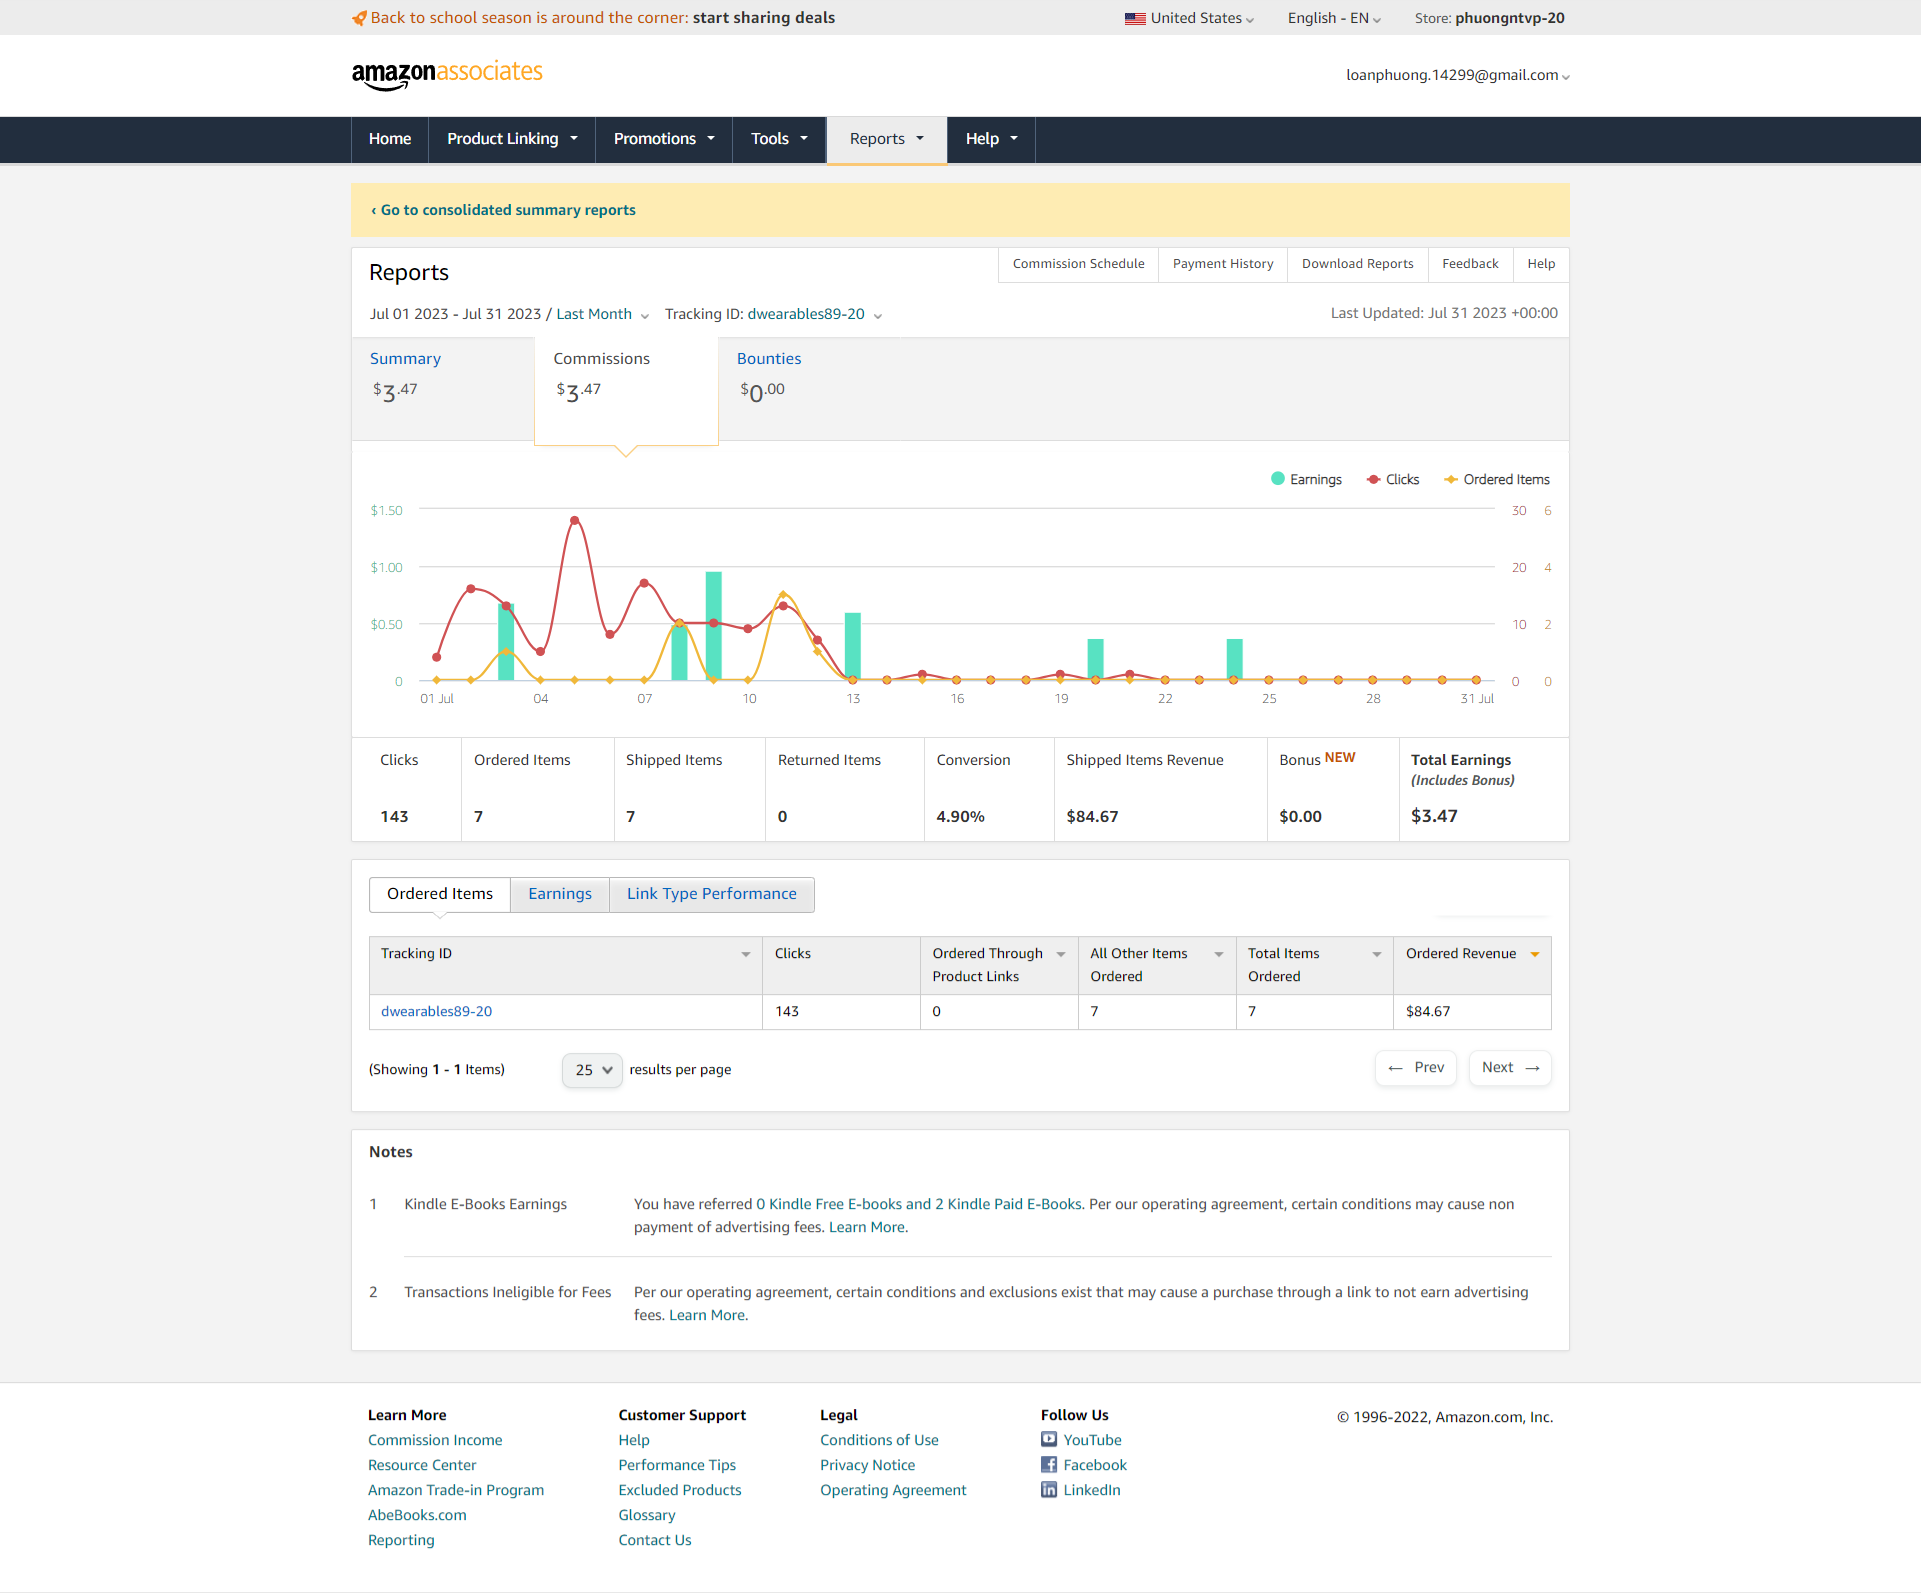Open Excluded Products footer link
This screenshot has width=1921, height=1593.
pos(680,1490)
